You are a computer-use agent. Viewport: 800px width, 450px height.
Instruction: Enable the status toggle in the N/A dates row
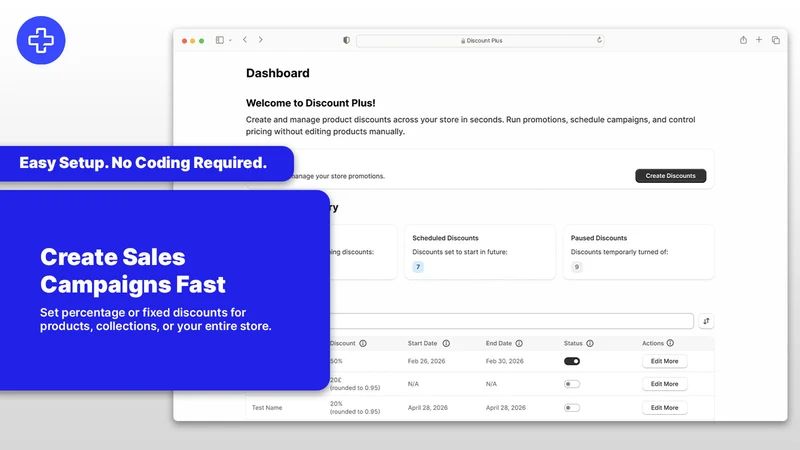click(572, 384)
